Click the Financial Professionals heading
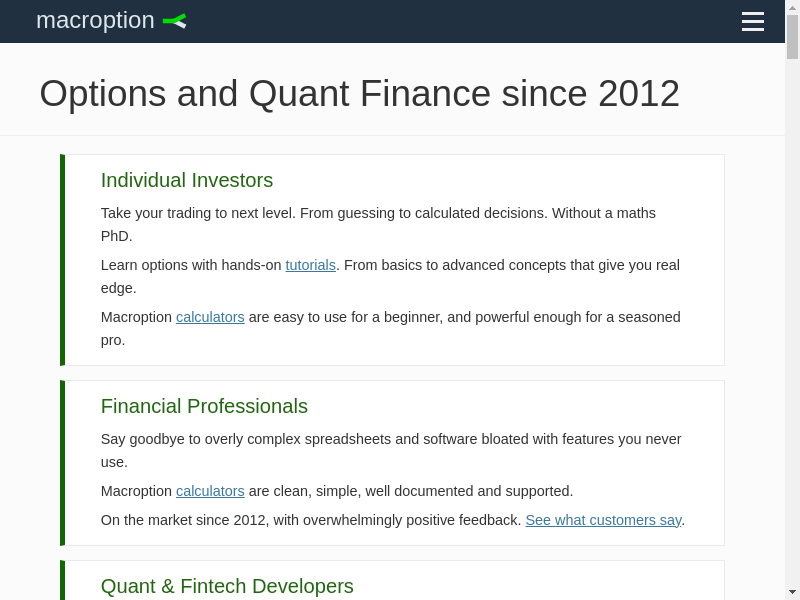Image resolution: width=800 pixels, height=600 pixels. click(204, 406)
